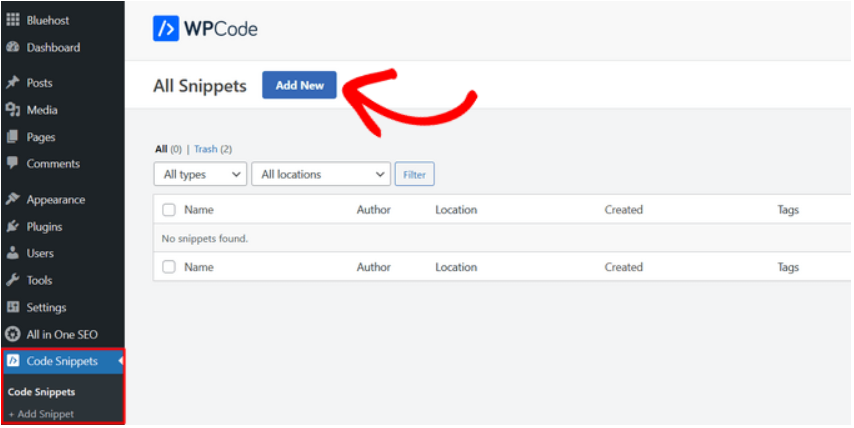Image resolution: width=854 pixels, height=428 pixels.
Task: Click the + Add Snippet submenu link
Action: point(41,414)
